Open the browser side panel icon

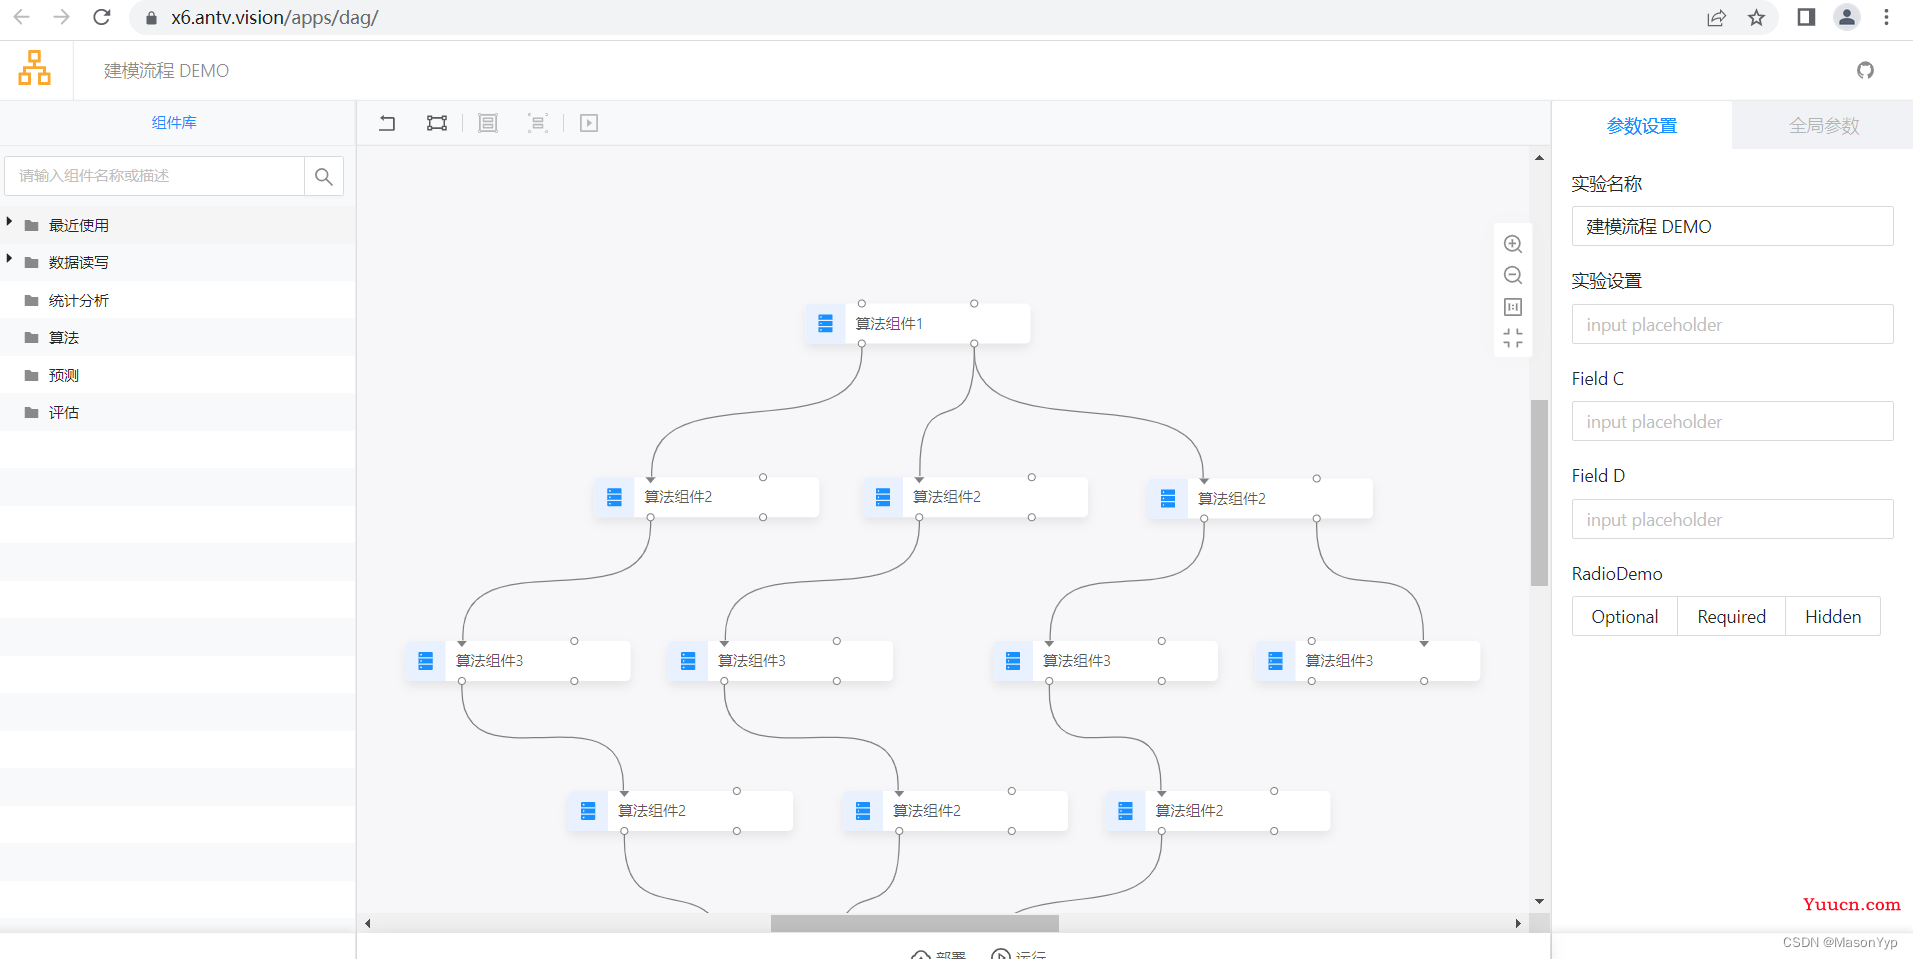[x=1806, y=17]
